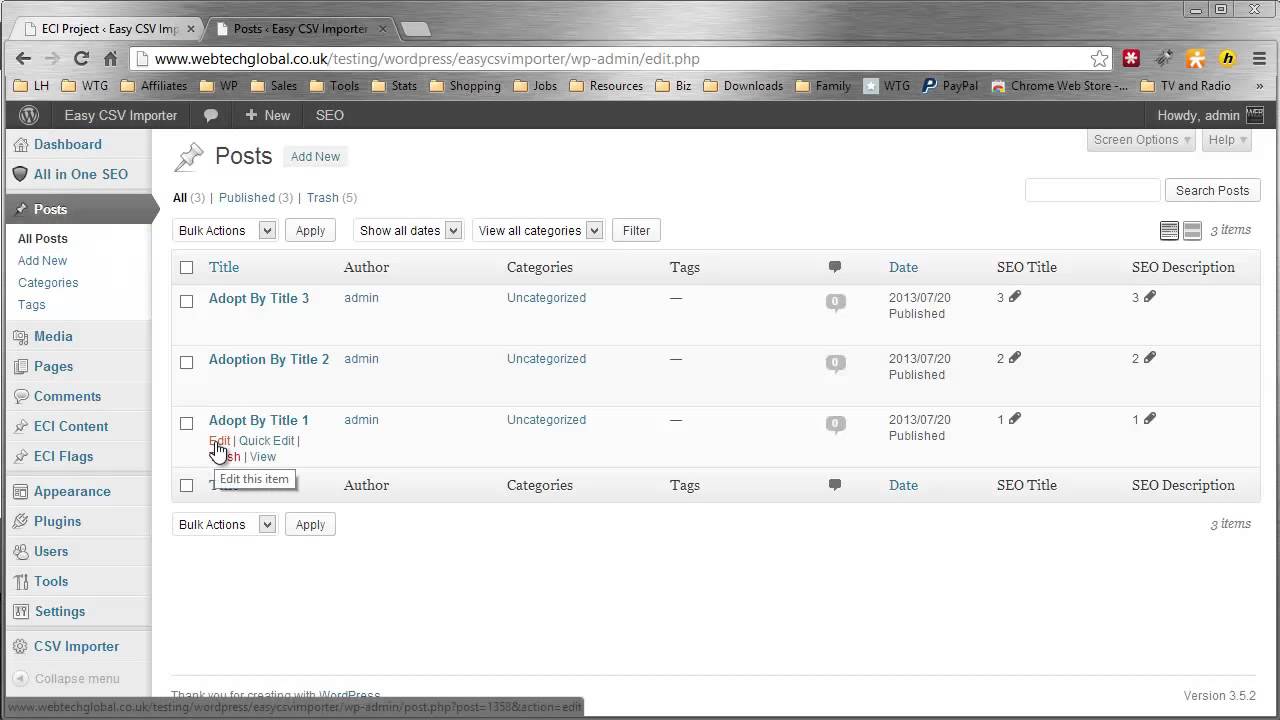The height and width of the screenshot is (720, 1280).
Task: Click Uncategorized for Adopt By Title 3
Action: pos(546,298)
